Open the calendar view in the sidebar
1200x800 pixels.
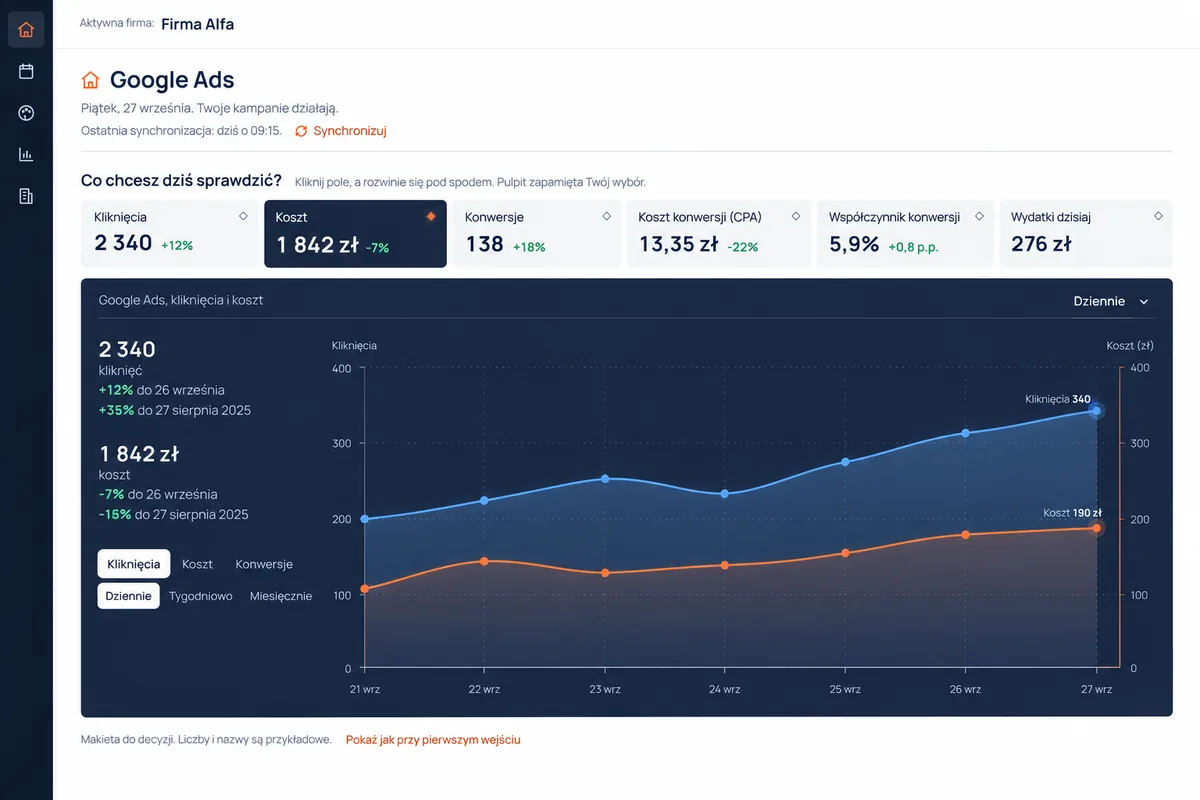point(26,71)
